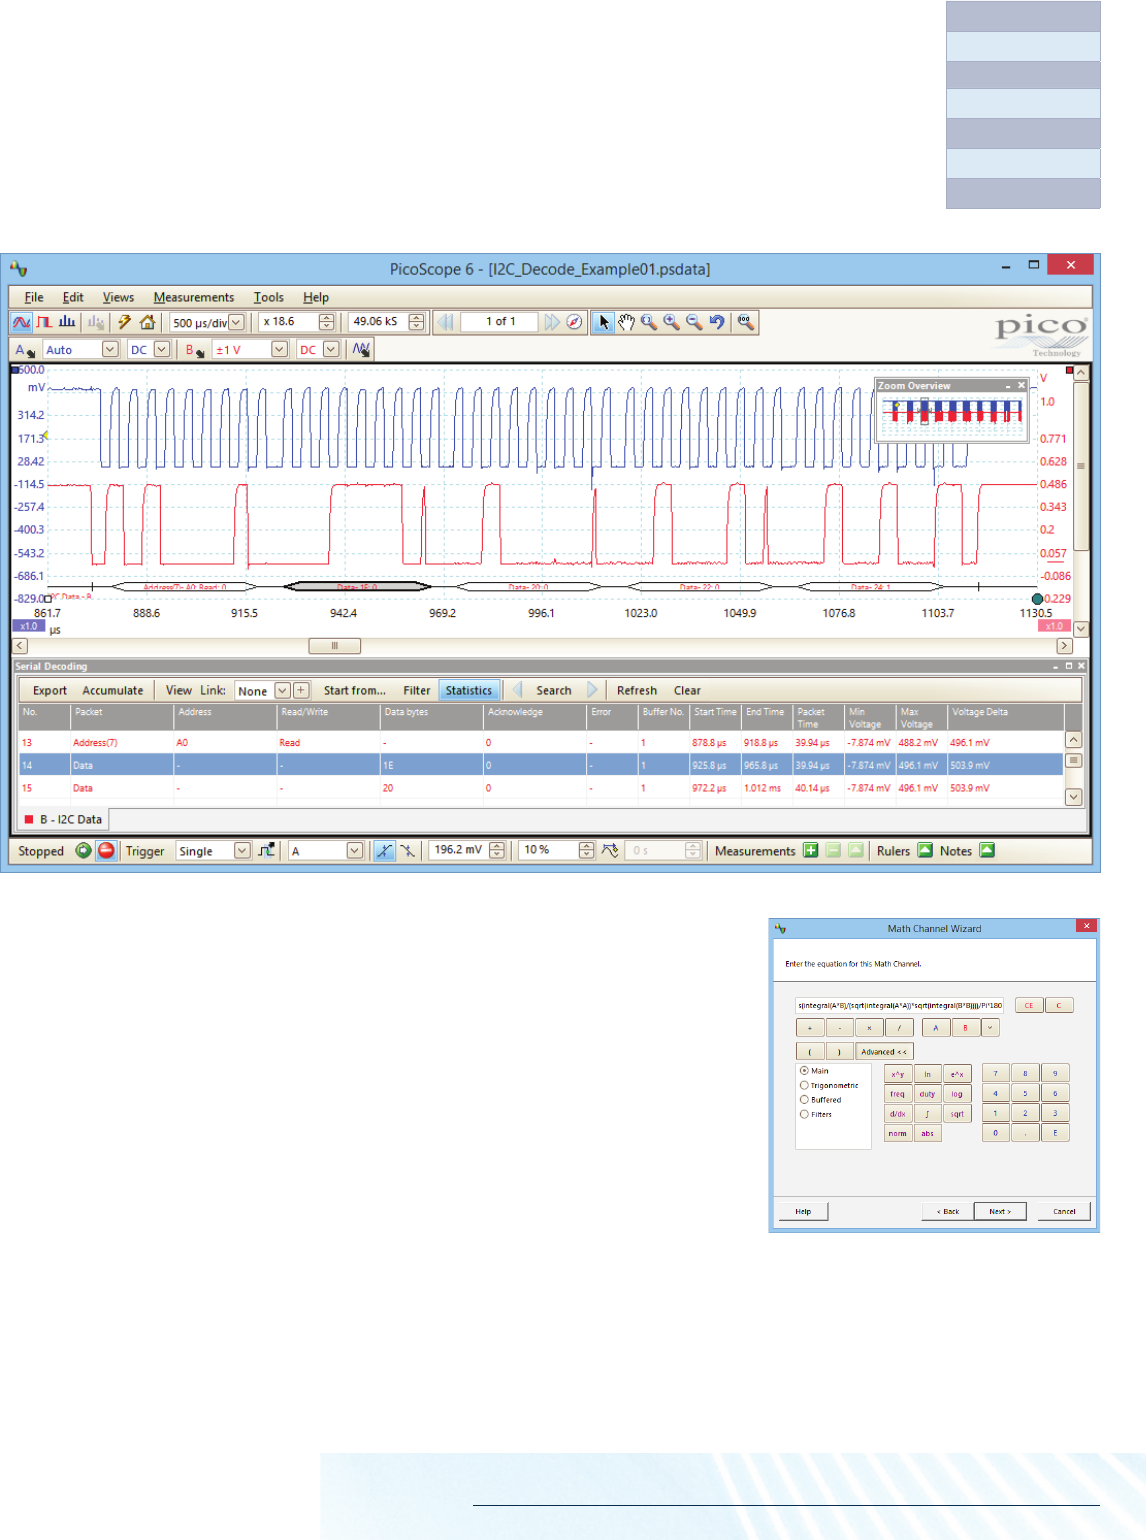1146x1540 pixels.
Task: Switch to spectrum mode icon
Action: 67,322
